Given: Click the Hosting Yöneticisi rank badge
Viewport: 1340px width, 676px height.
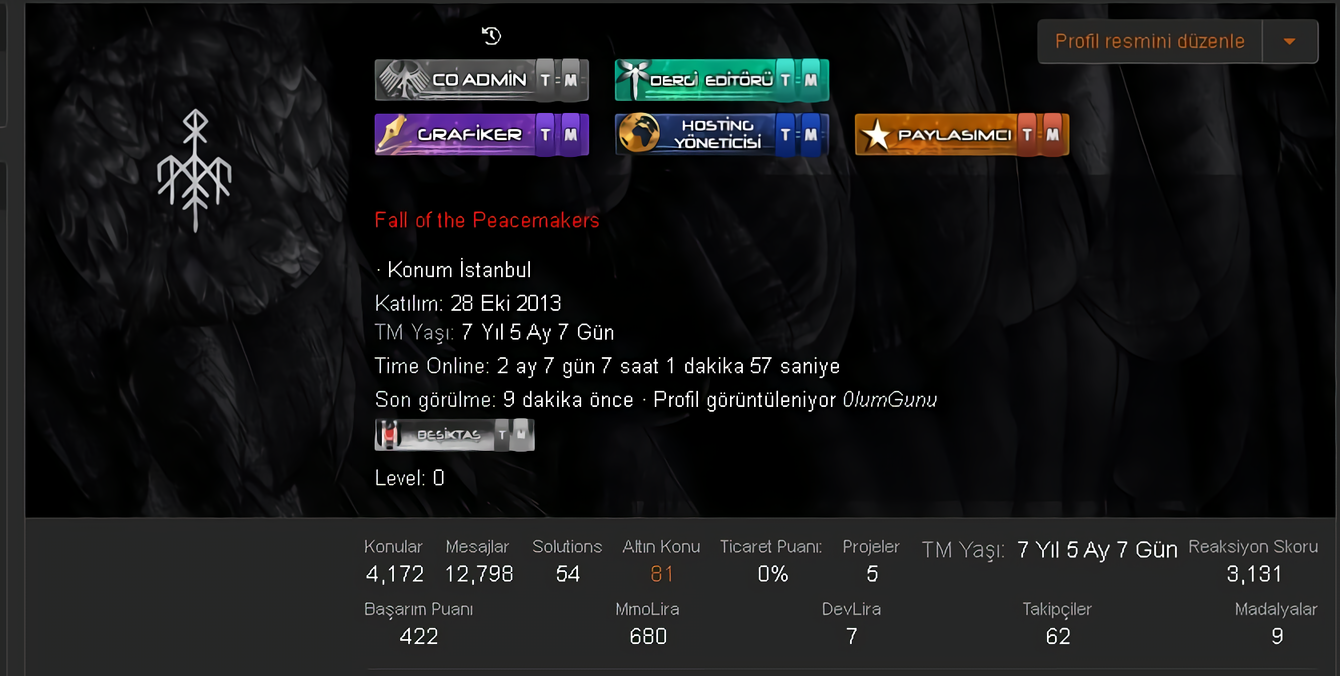Looking at the screenshot, I should [721, 134].
